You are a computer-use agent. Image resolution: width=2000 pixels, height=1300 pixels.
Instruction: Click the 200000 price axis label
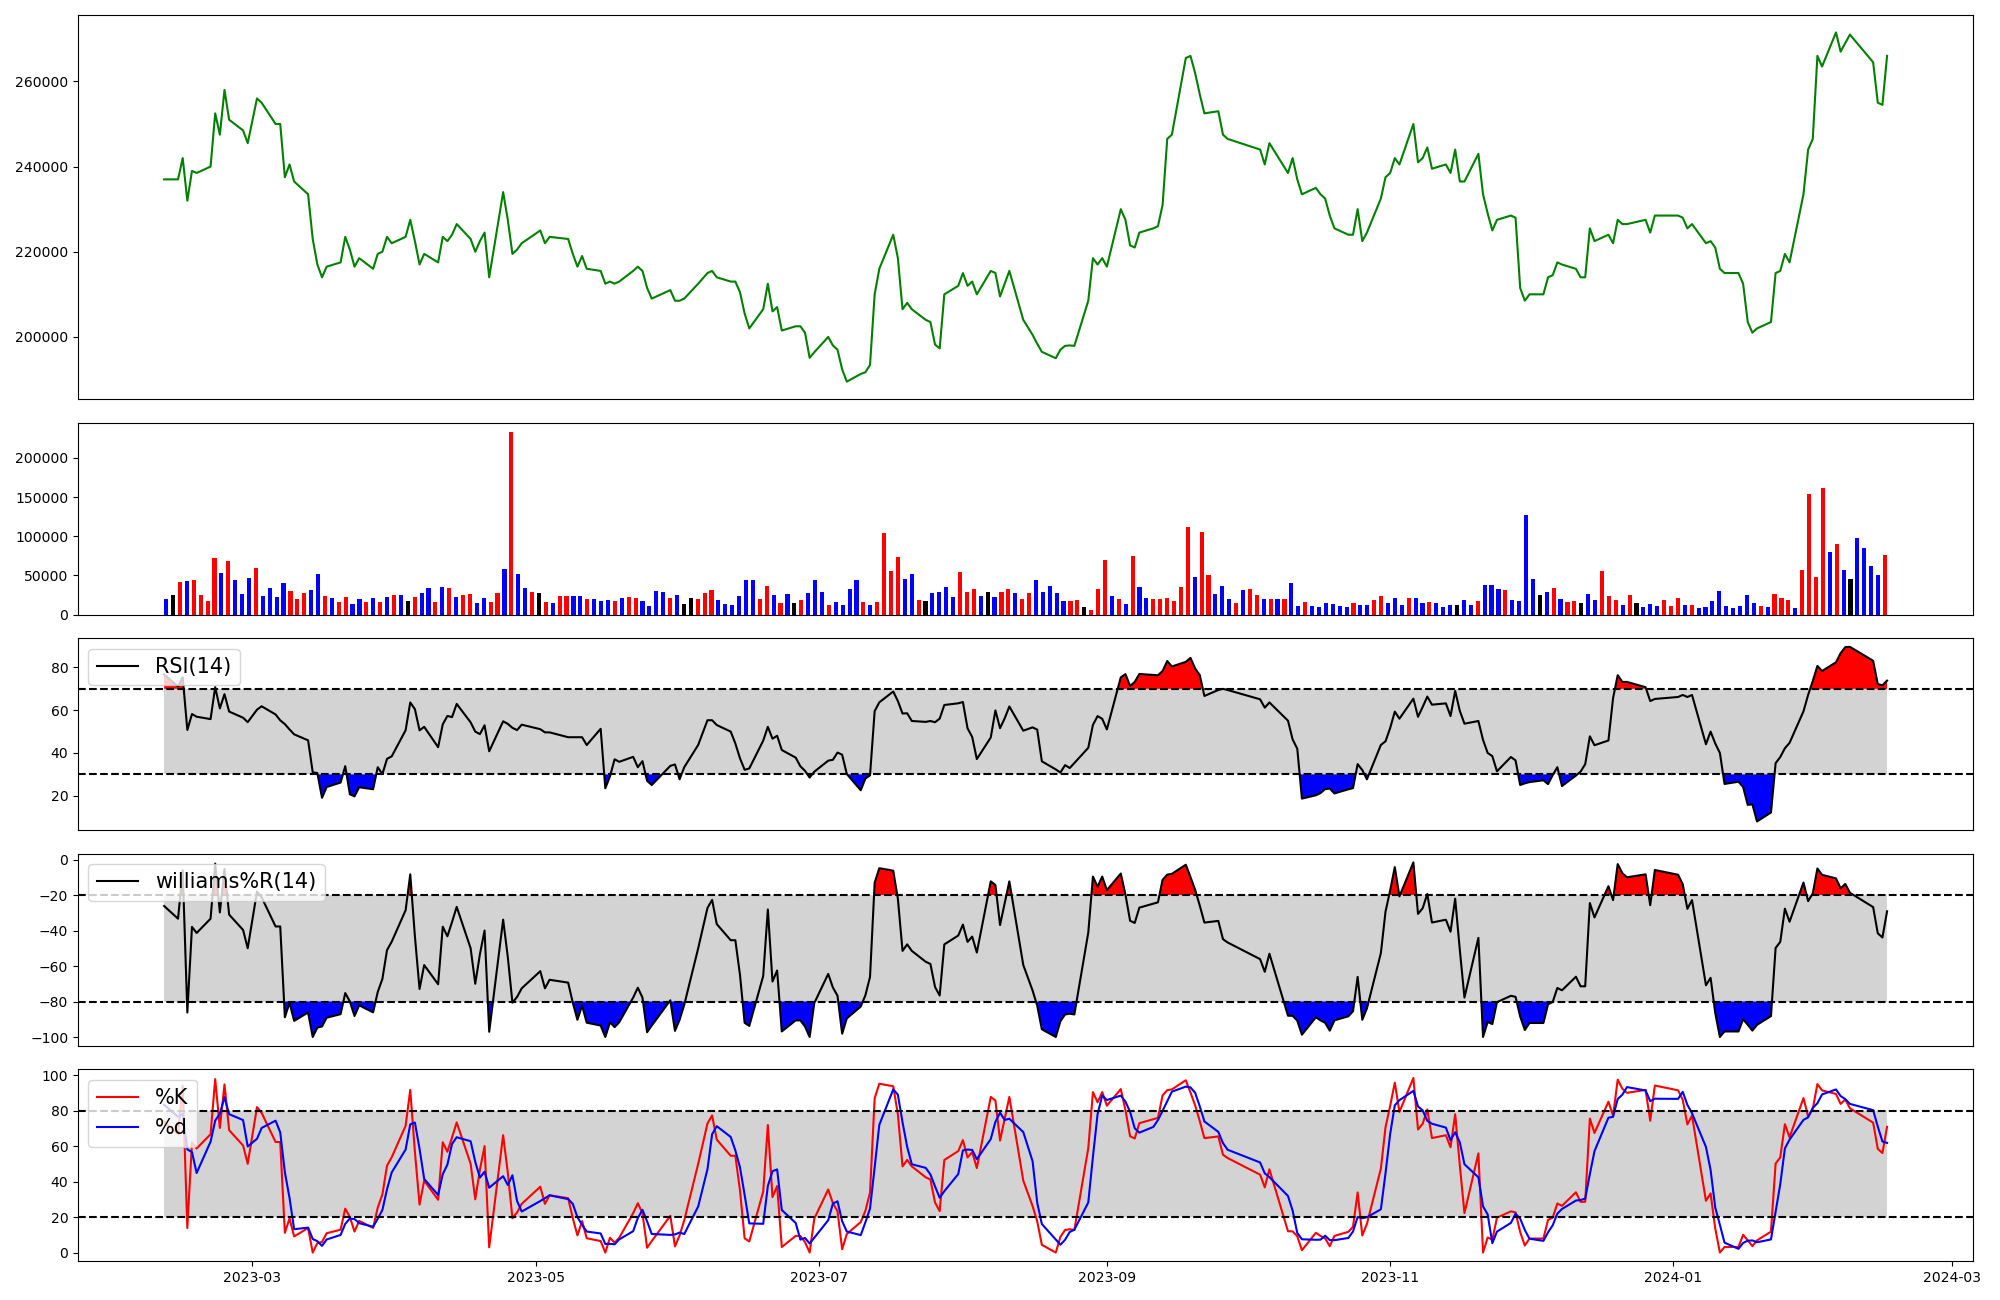tap(41, 337)
